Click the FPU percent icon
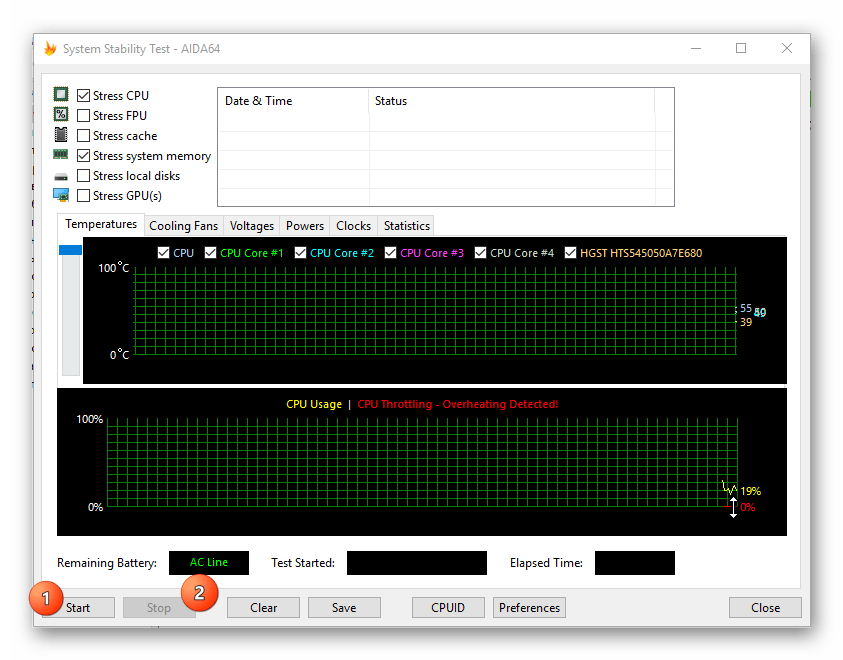The image size is (843, 660). 61,115
